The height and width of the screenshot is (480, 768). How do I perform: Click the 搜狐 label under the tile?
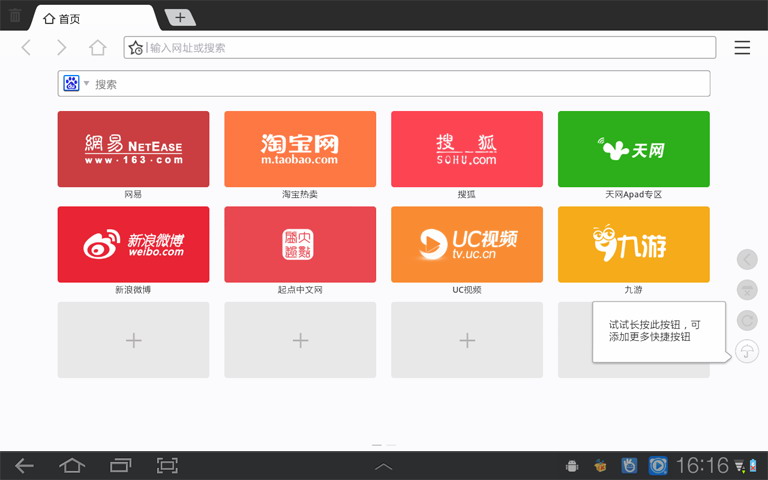click(x=467, y=194)
